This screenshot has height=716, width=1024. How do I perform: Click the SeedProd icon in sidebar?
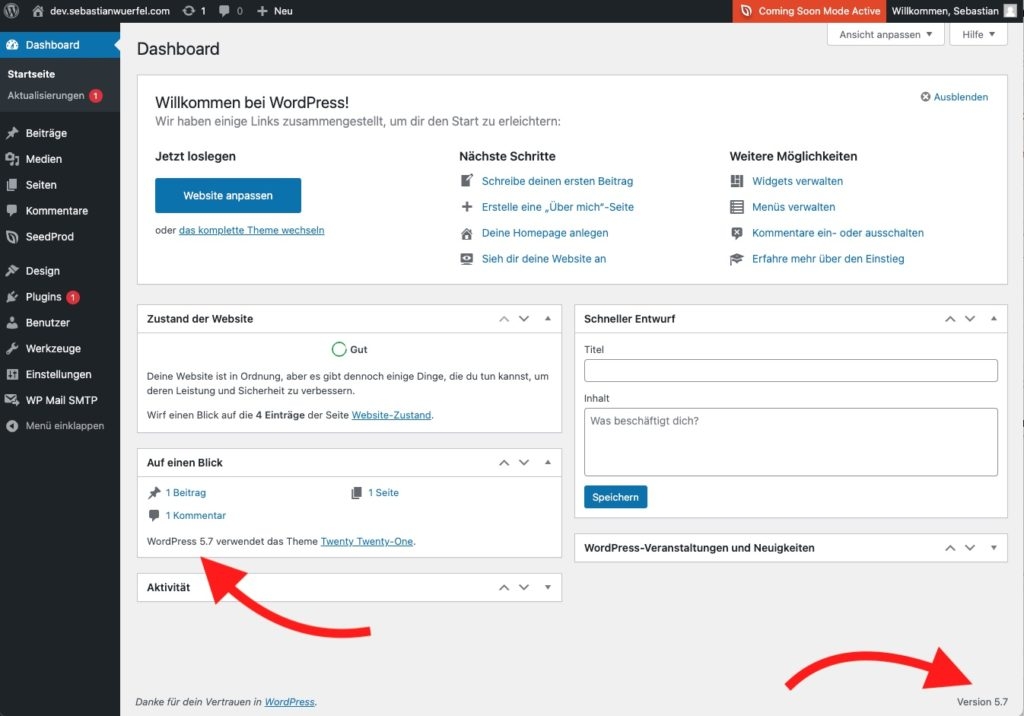(12, 236)
